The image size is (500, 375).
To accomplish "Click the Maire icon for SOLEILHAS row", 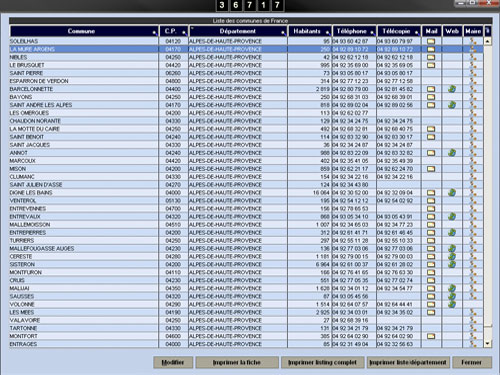I will (473, 41).
